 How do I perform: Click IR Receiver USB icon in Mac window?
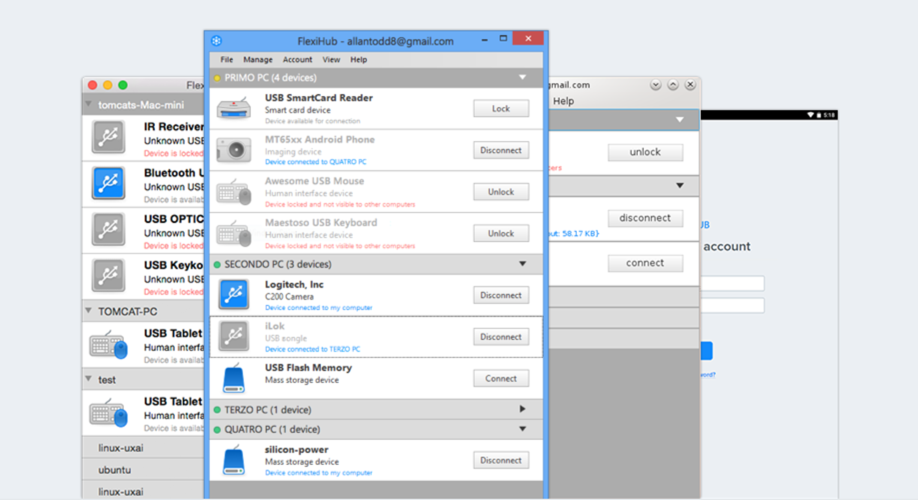108,137
